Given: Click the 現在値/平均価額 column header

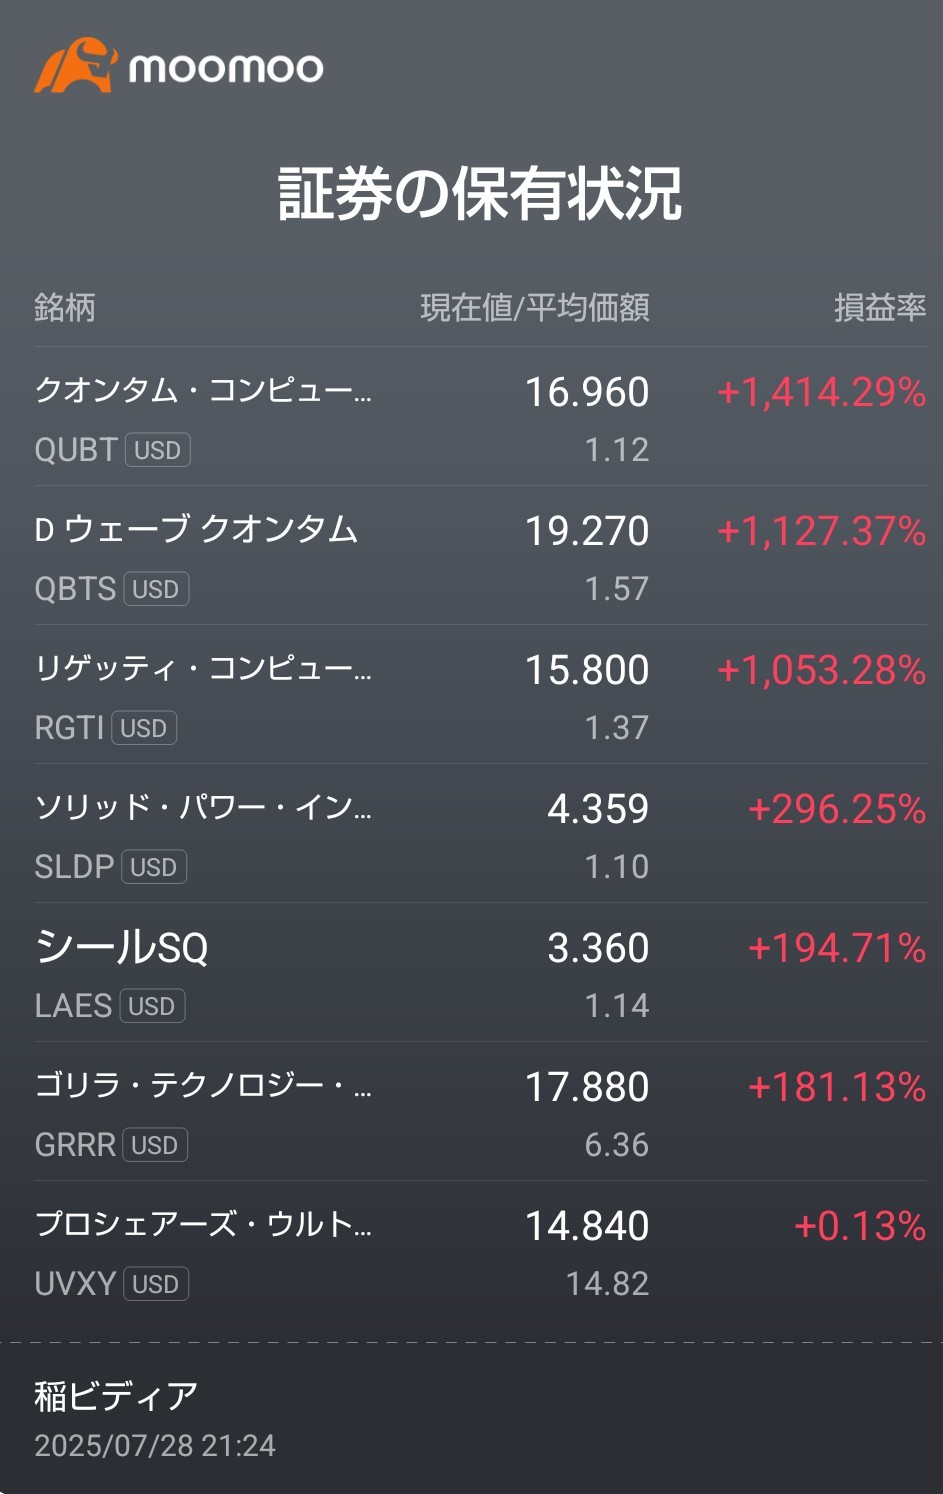Looking at the screenshot, I should click(x=535, y=307).
